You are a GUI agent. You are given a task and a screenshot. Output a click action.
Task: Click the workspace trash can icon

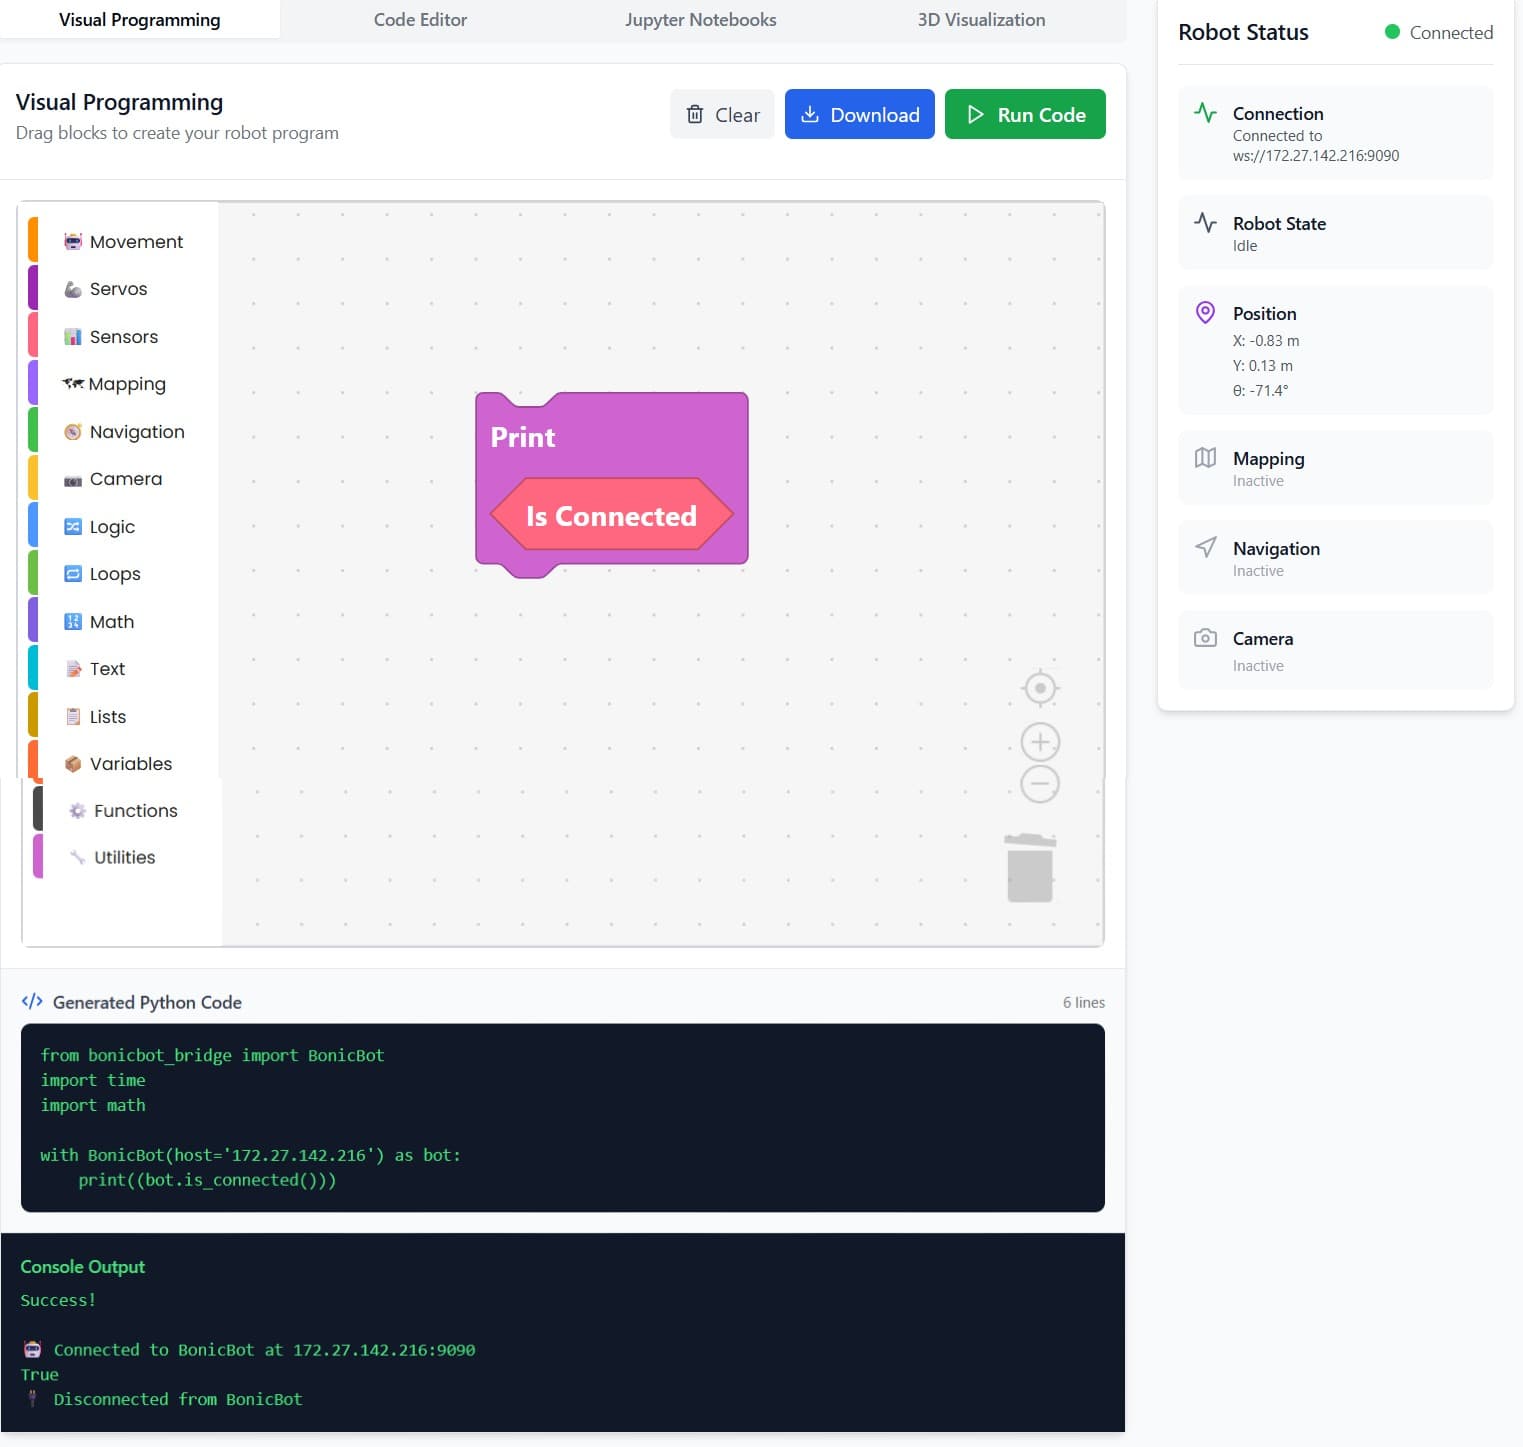1029,868
